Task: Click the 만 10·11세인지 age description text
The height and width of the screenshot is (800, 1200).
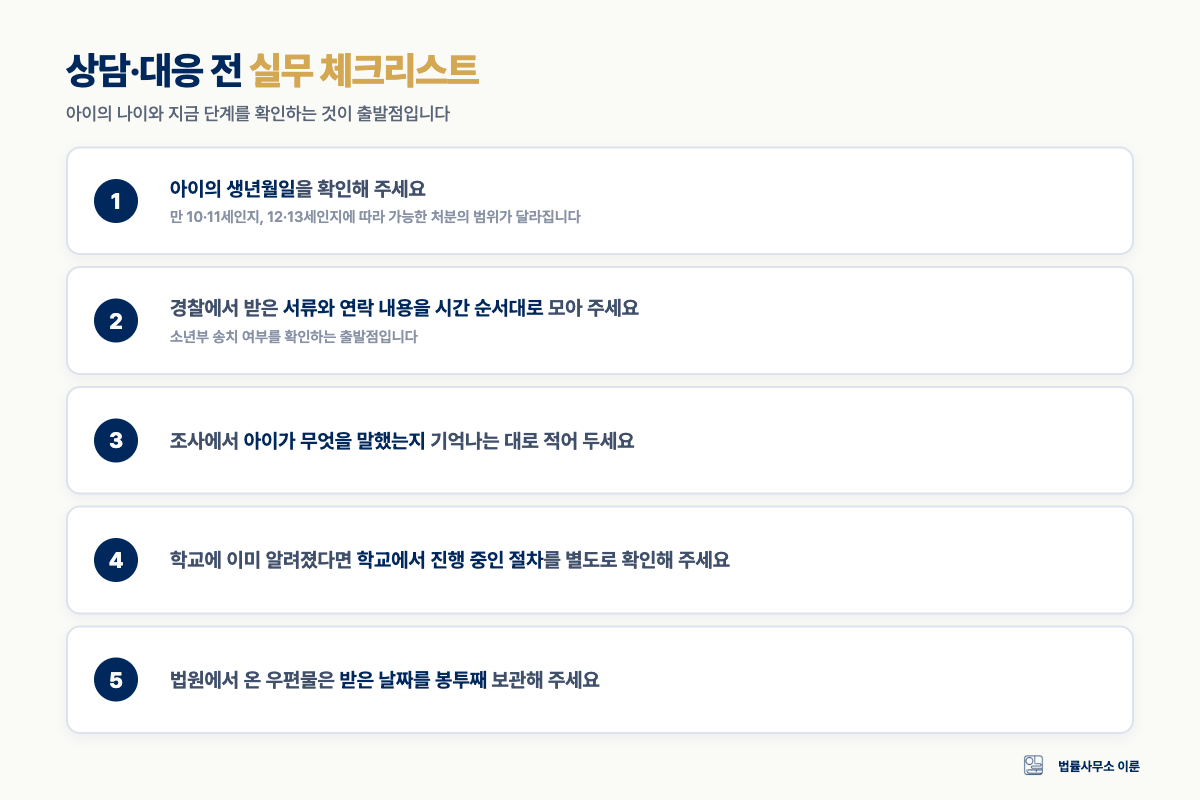Action: point(375,216)
